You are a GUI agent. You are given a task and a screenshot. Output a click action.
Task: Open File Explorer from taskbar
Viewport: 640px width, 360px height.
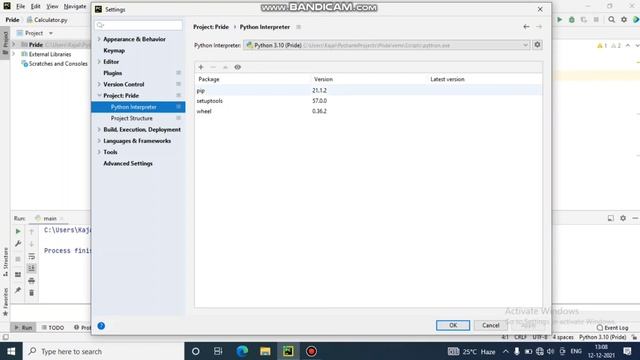click(265, 351)
